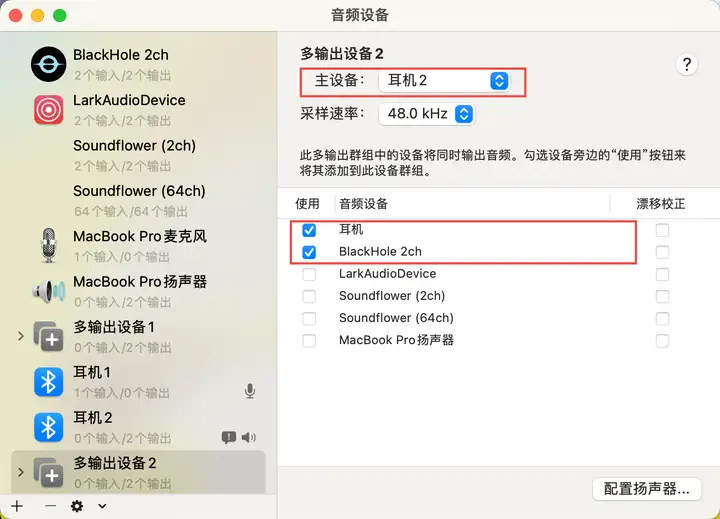Open the 采样速率 48.0 kHz dropdown
Image resolution: width=720 pixels, height=519 pixels.
click(x=426, y=114)
